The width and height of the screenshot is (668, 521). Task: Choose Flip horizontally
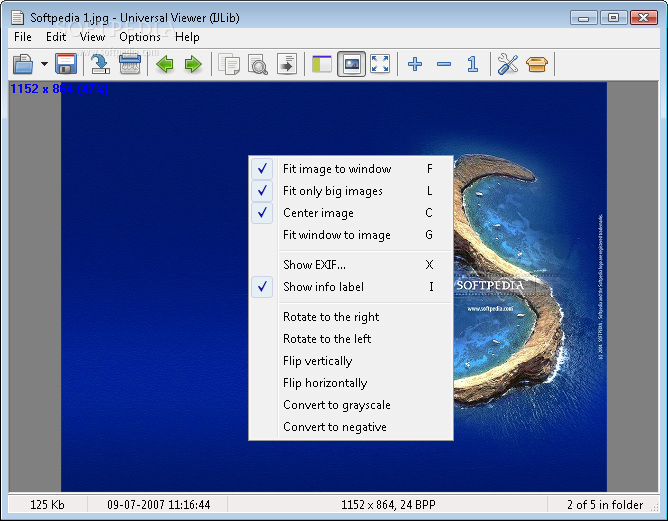(351, 383)
